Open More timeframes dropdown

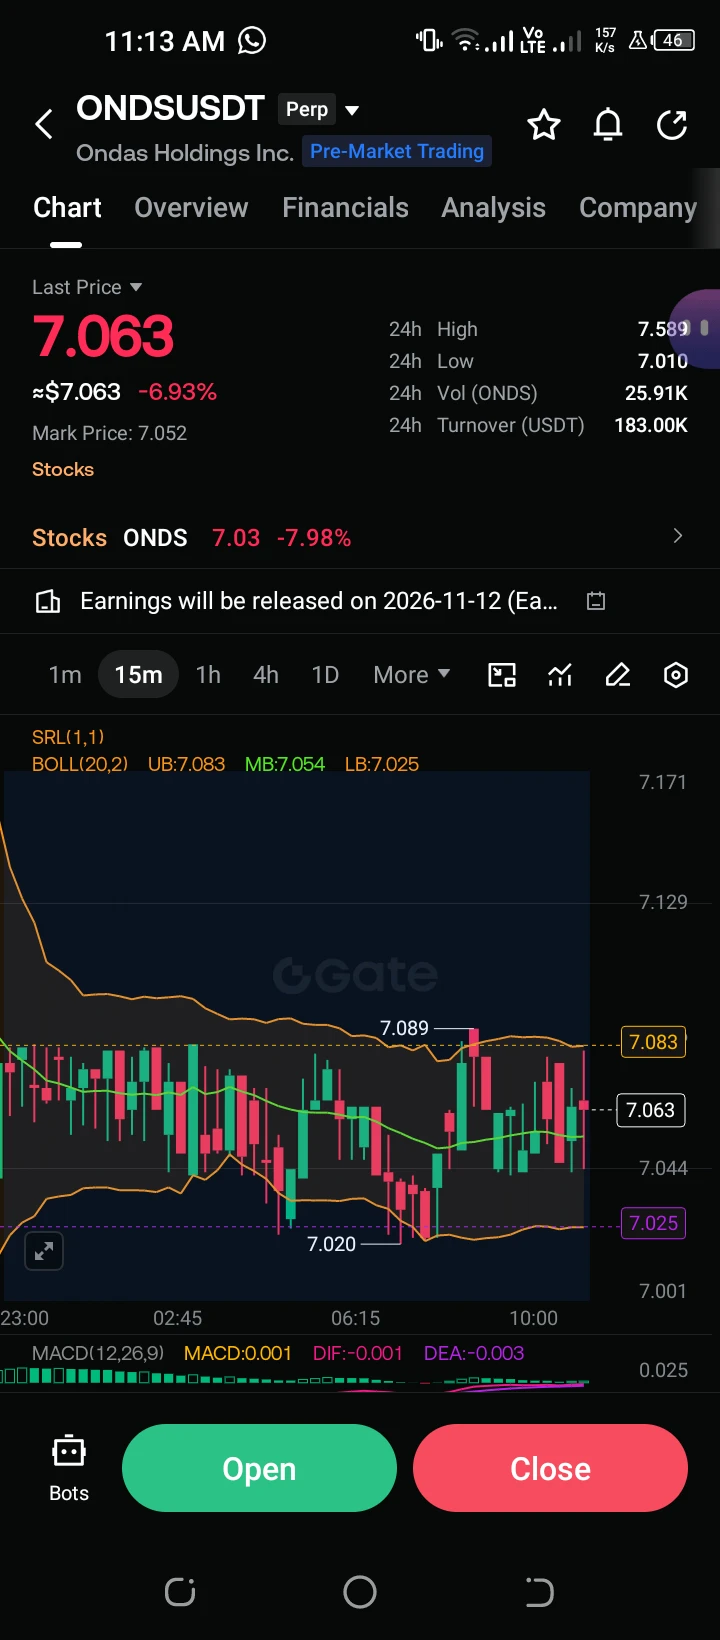coord(411,675)
